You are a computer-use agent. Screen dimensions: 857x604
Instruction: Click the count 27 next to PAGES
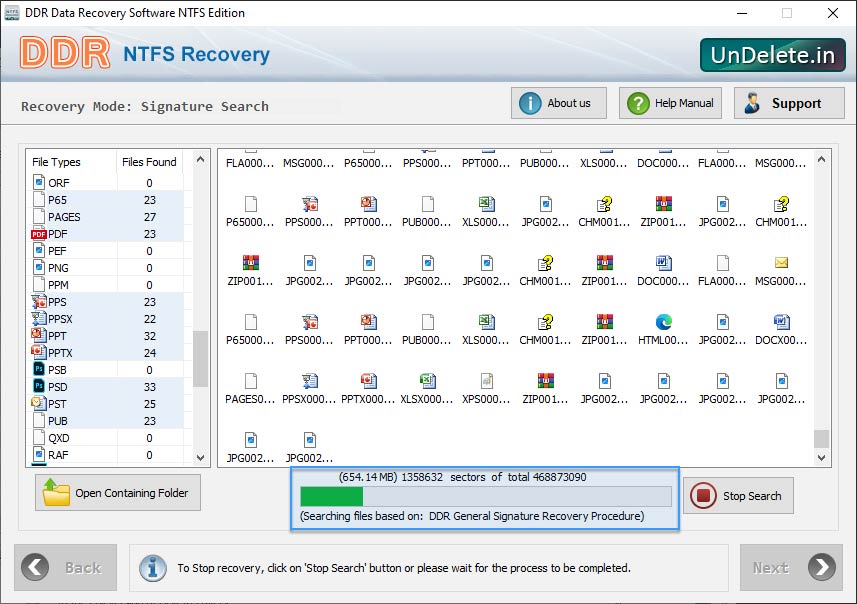coord(150,217)
